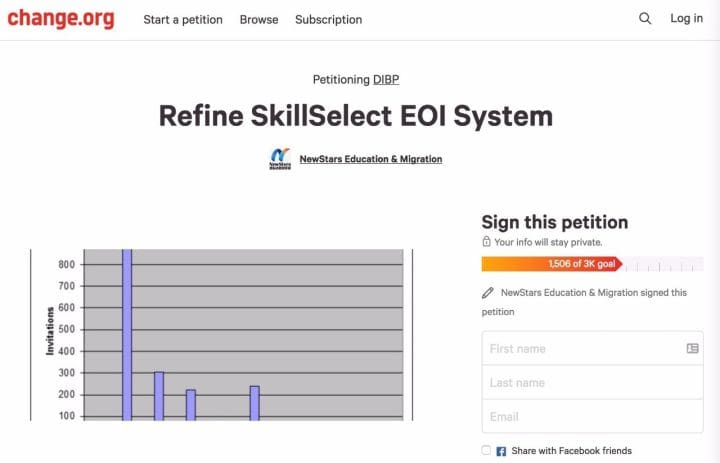This screenshot has width=720, height=463.
Task: Click the change.org logo
Action: pos(61,19)
